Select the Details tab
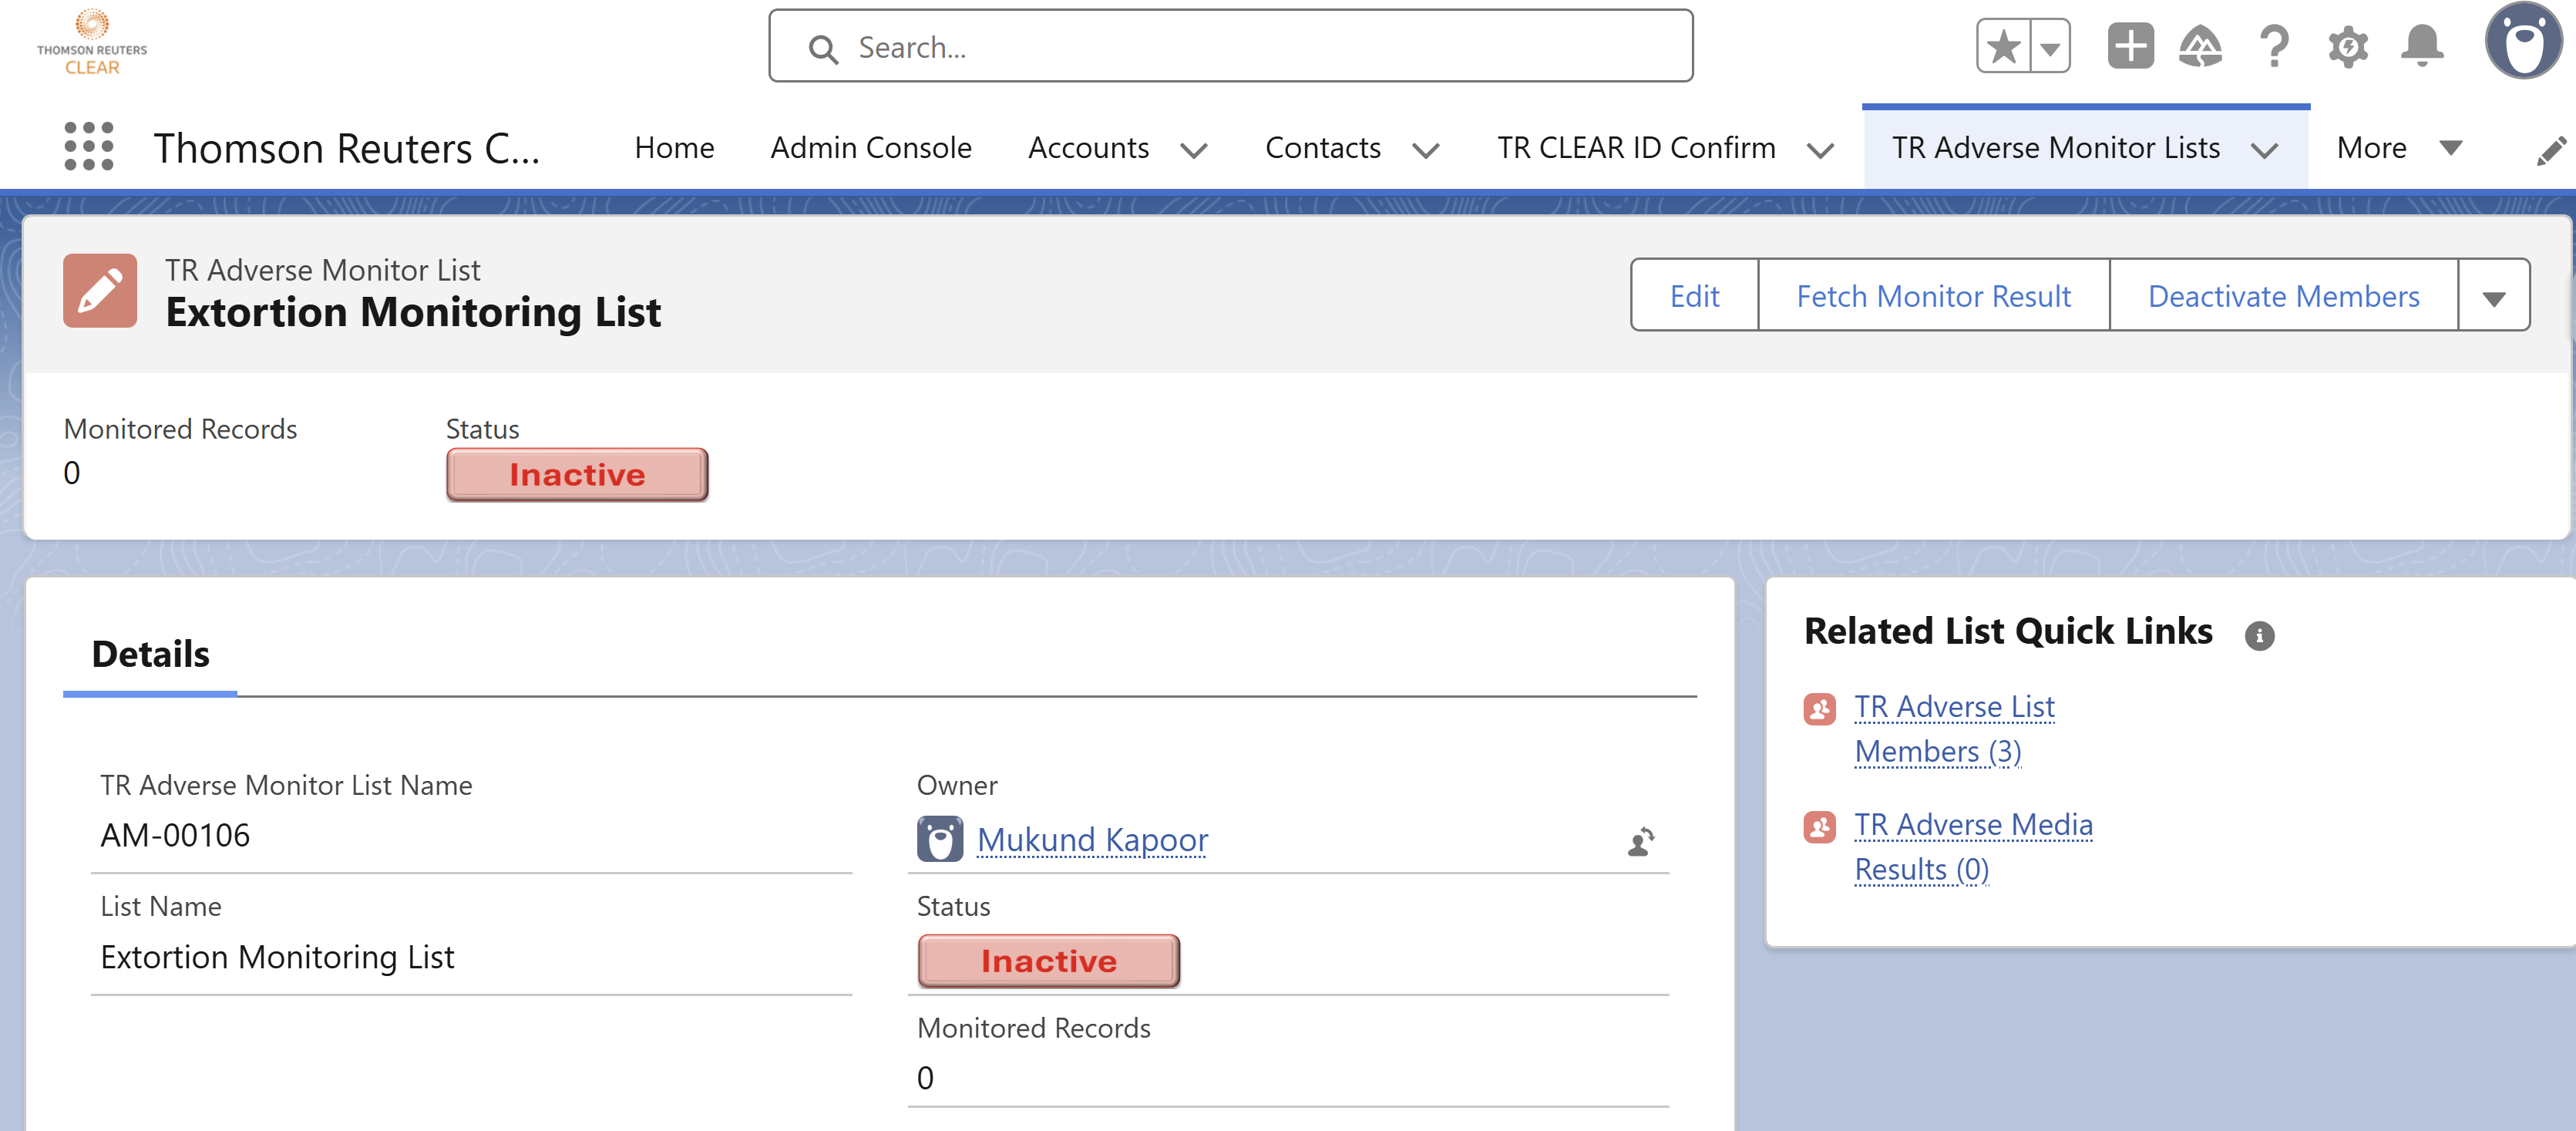 150,654
